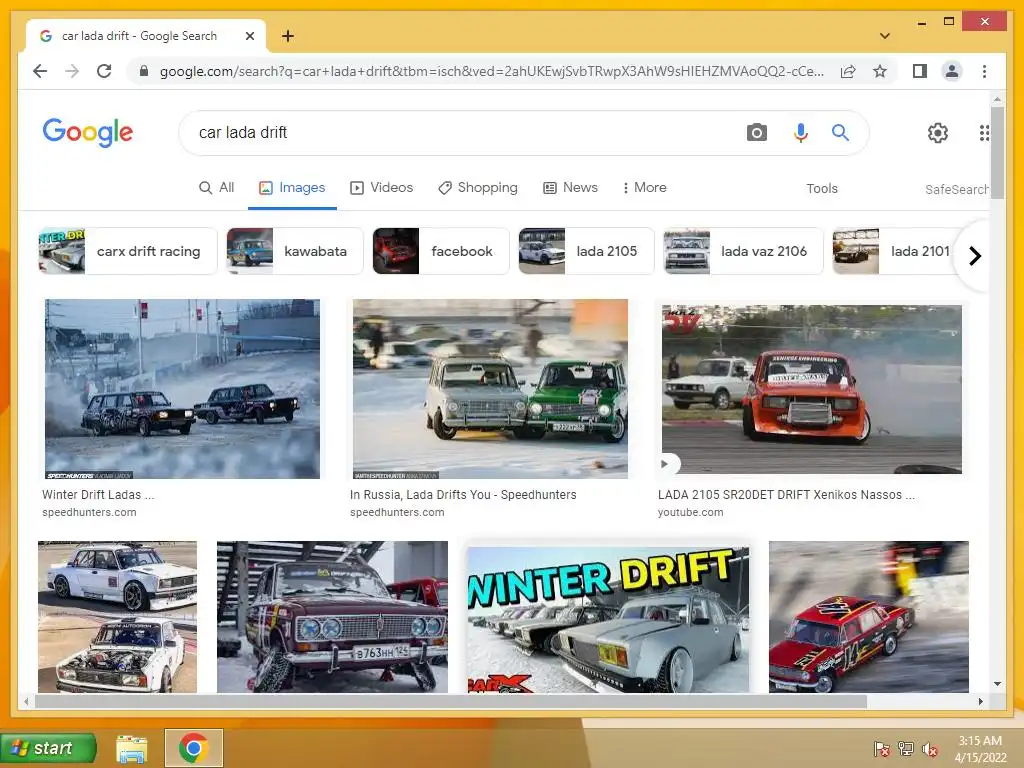The image size is (1024, 768).
Task: Open Shopping results tab
Action: pyautogui.click(x=477, y=188)
